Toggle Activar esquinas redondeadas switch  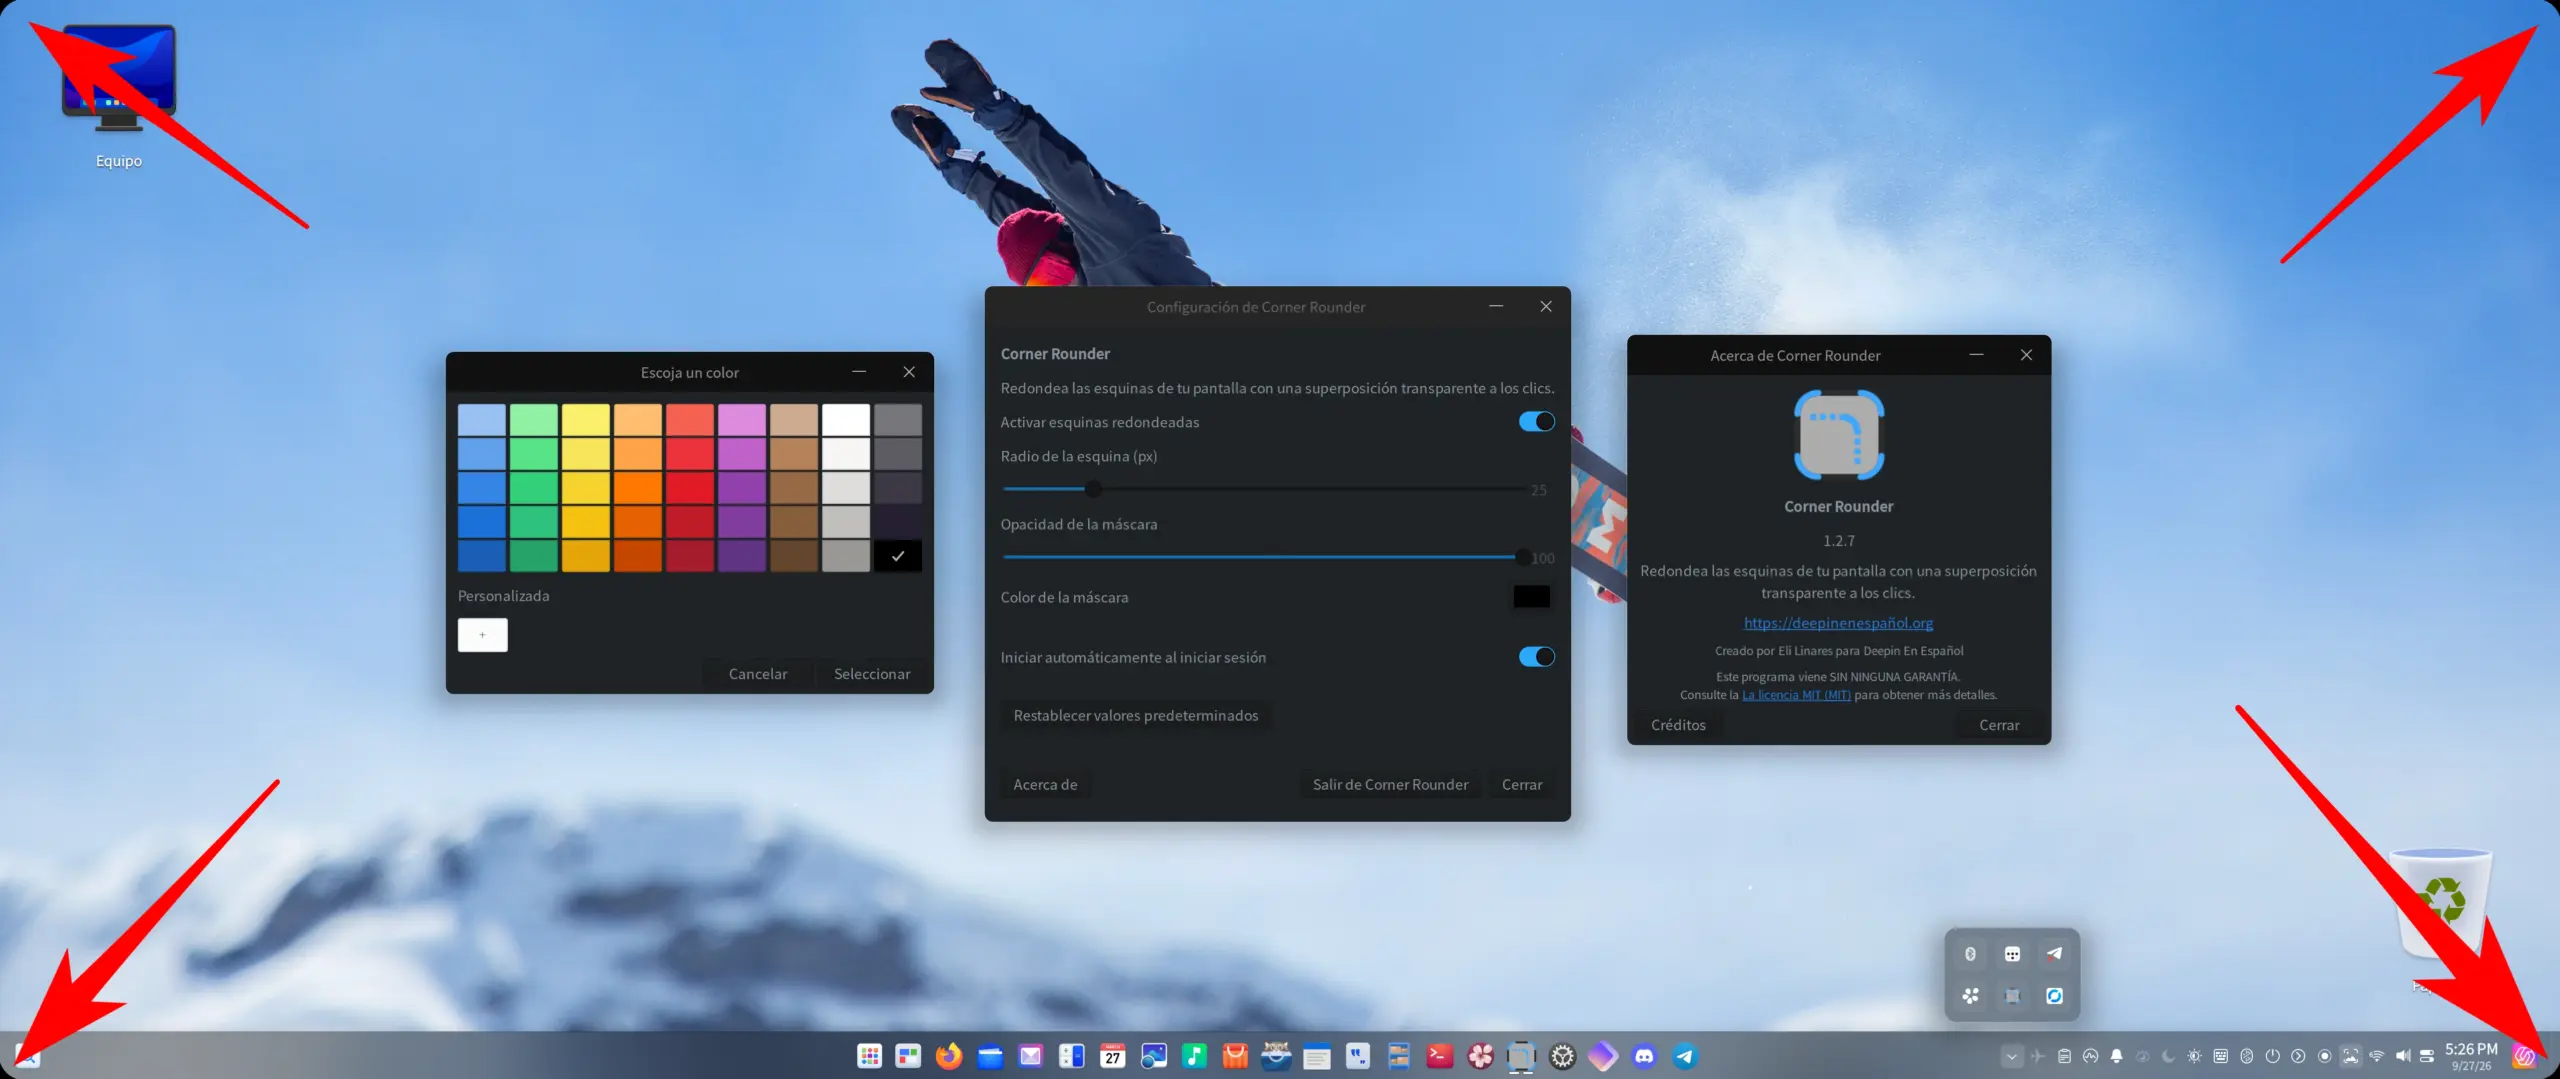(1536, 422)
